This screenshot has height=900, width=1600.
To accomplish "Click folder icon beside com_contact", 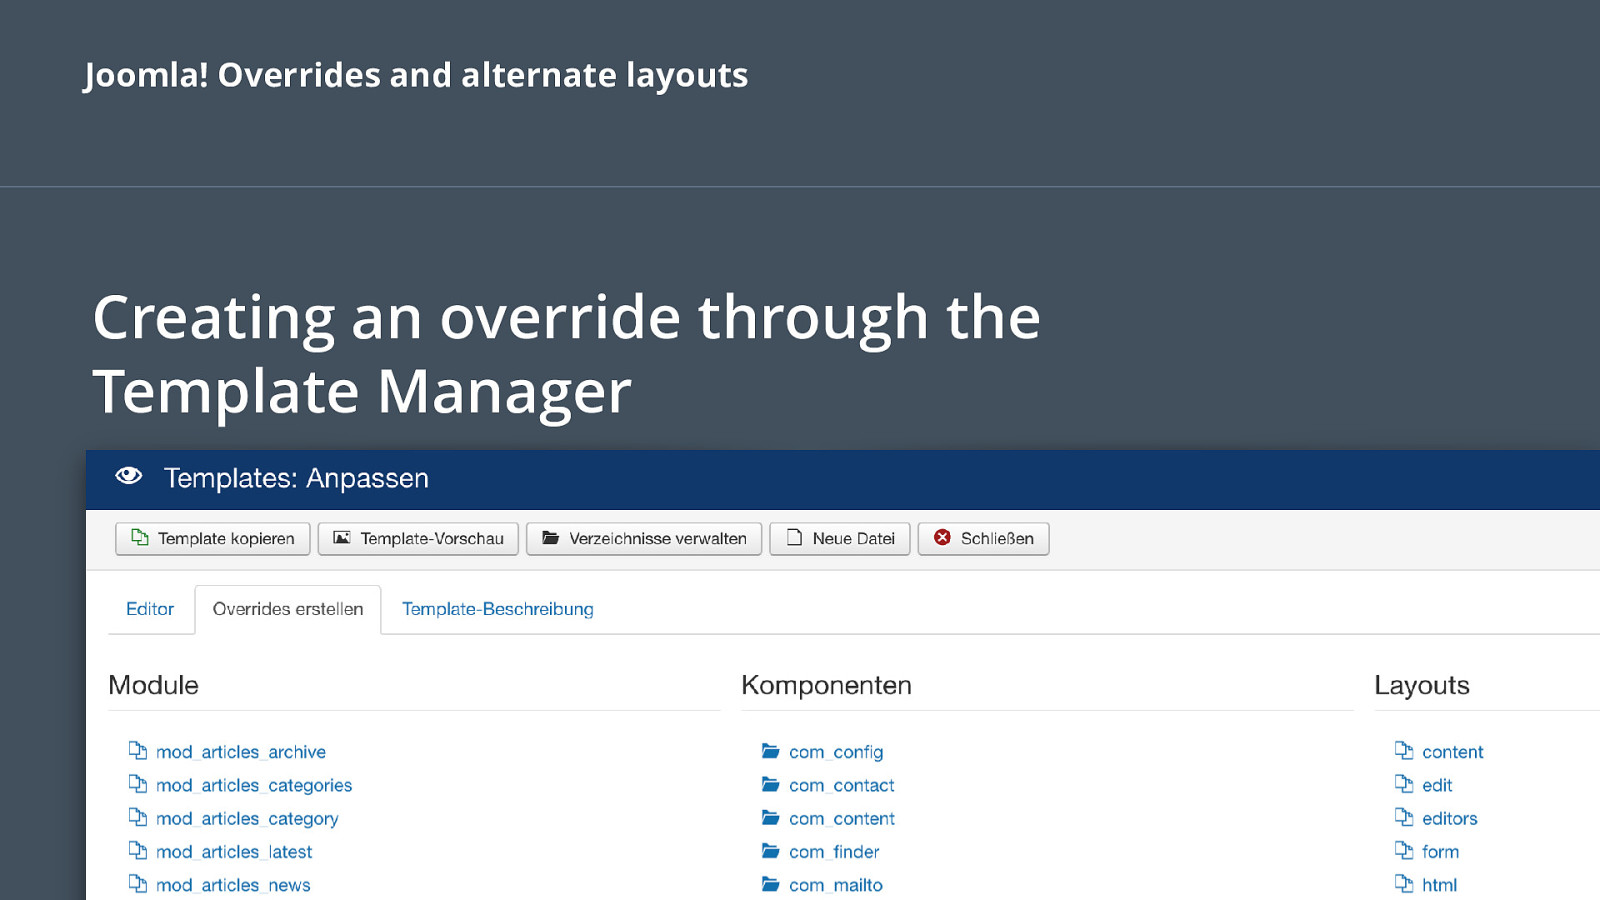I will point(770,783).
